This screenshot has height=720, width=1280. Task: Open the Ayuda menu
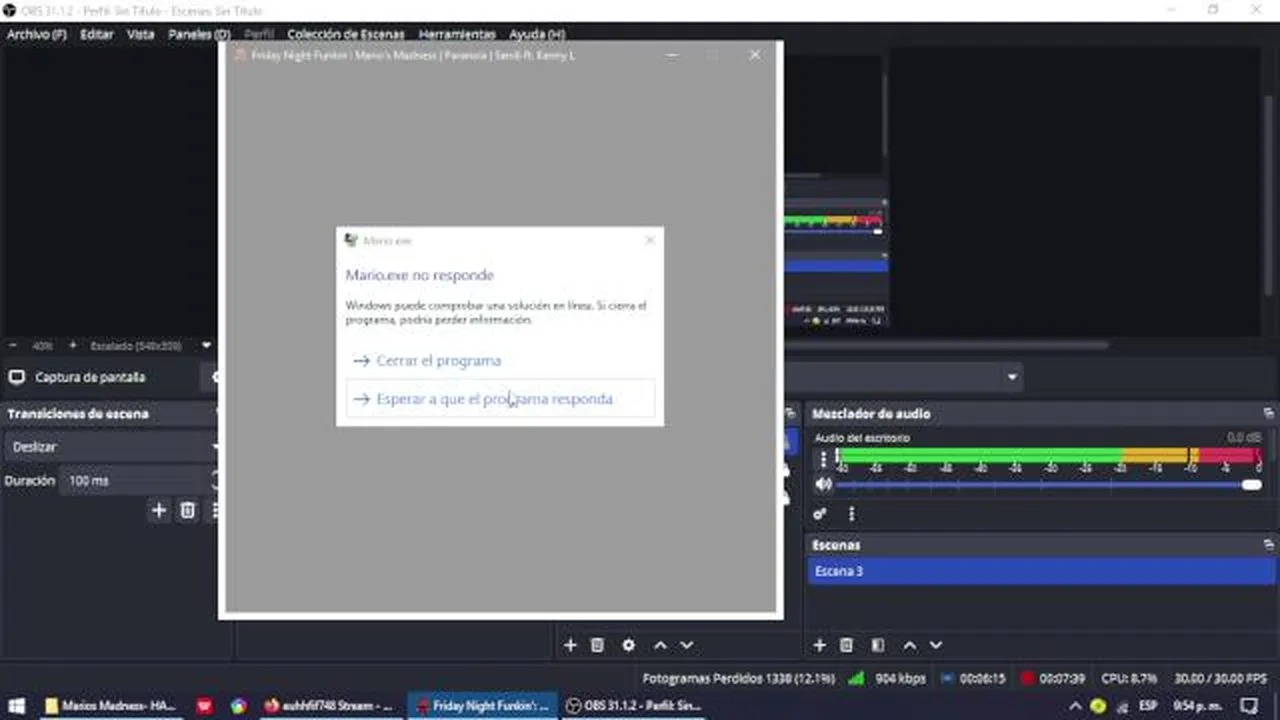537,34
